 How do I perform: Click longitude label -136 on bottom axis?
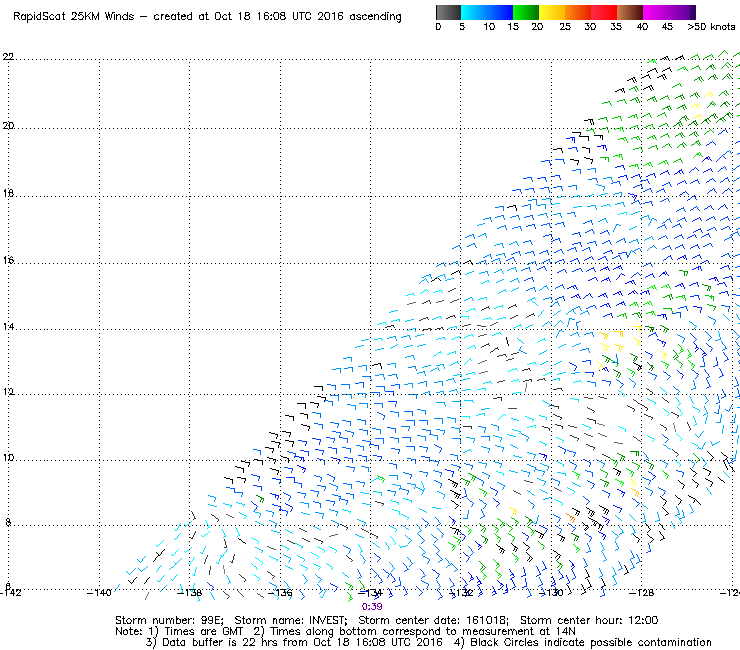point(280,593)
